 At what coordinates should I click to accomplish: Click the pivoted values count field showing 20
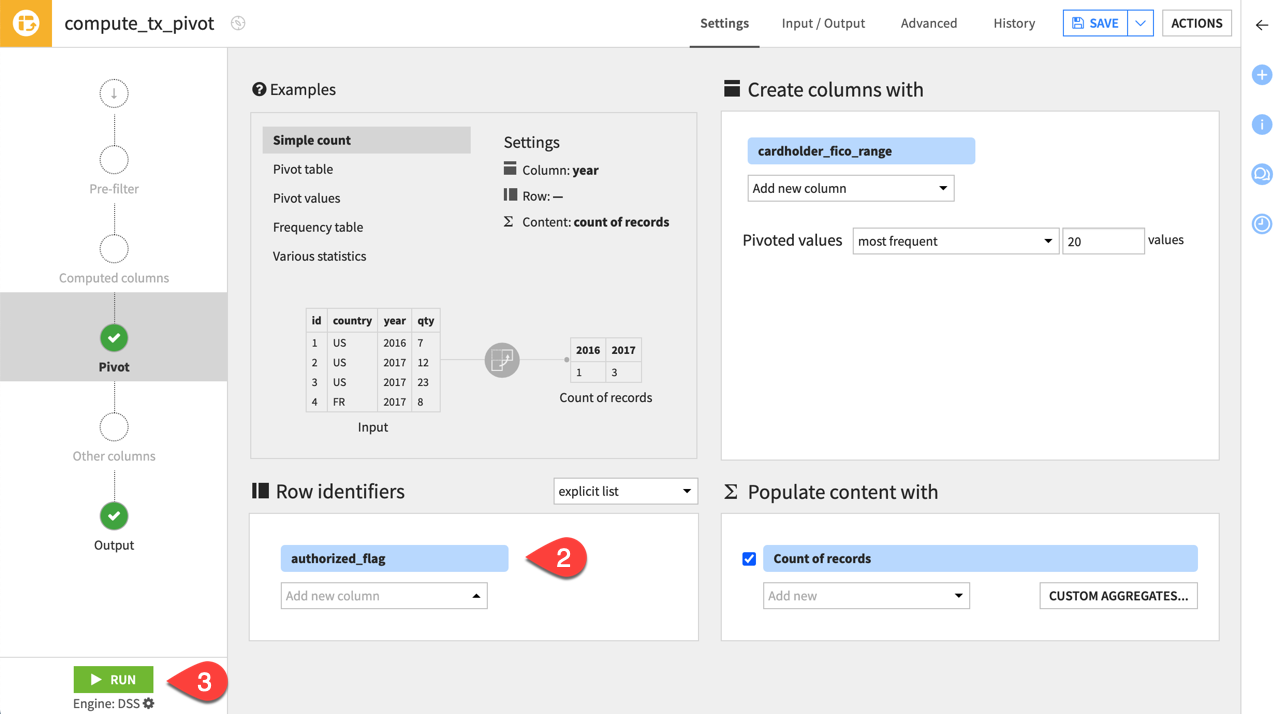pos(1103,240)
